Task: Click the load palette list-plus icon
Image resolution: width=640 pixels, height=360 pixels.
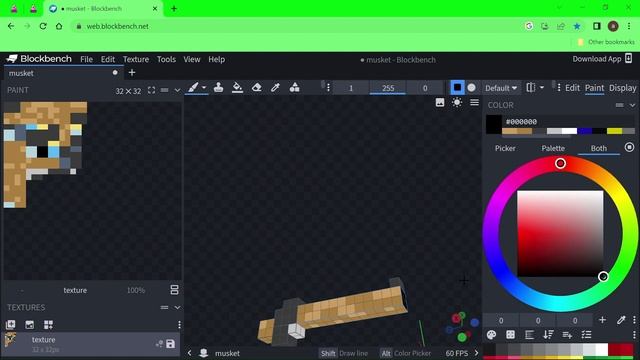Action: 567,335
